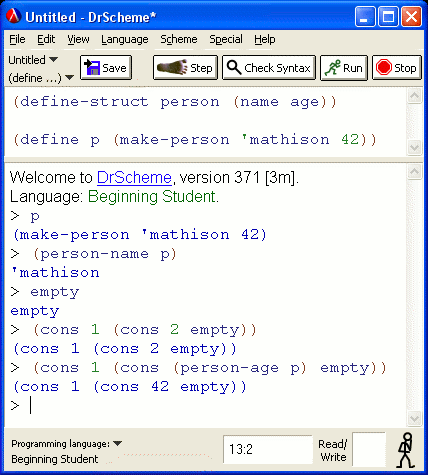Click the (define p (make-person line
The width and height of the screenshot is (428, 475).
click(195, 140)
